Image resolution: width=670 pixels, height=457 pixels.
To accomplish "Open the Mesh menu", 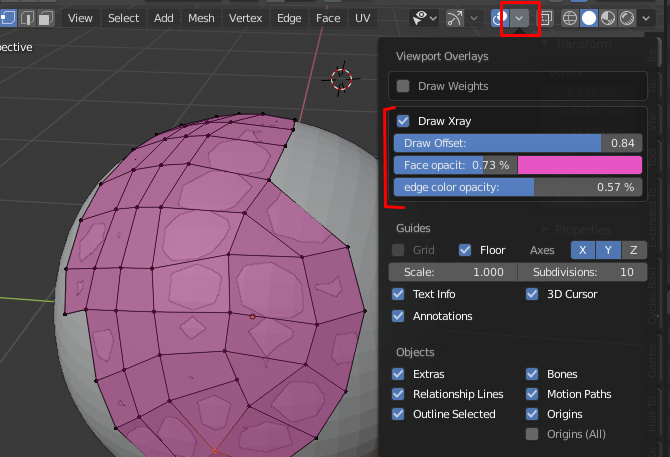I will 201,18.
